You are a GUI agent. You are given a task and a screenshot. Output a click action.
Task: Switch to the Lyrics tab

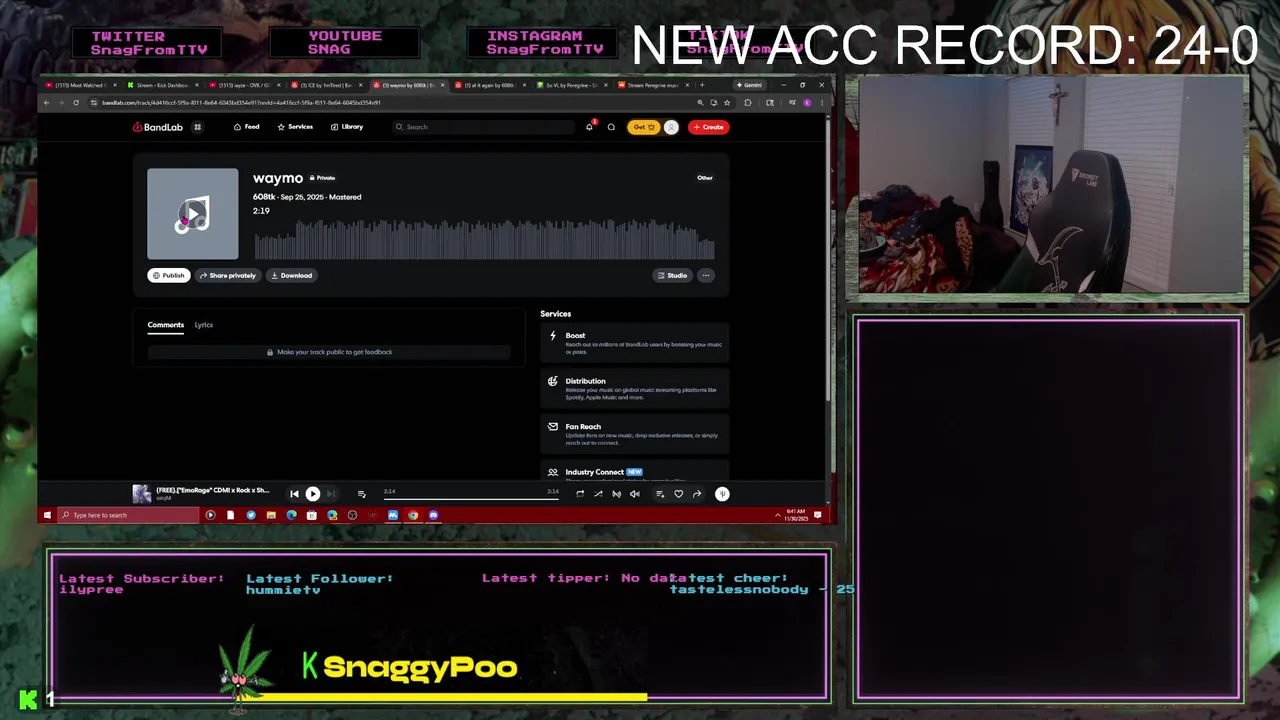tap(204, 325)
